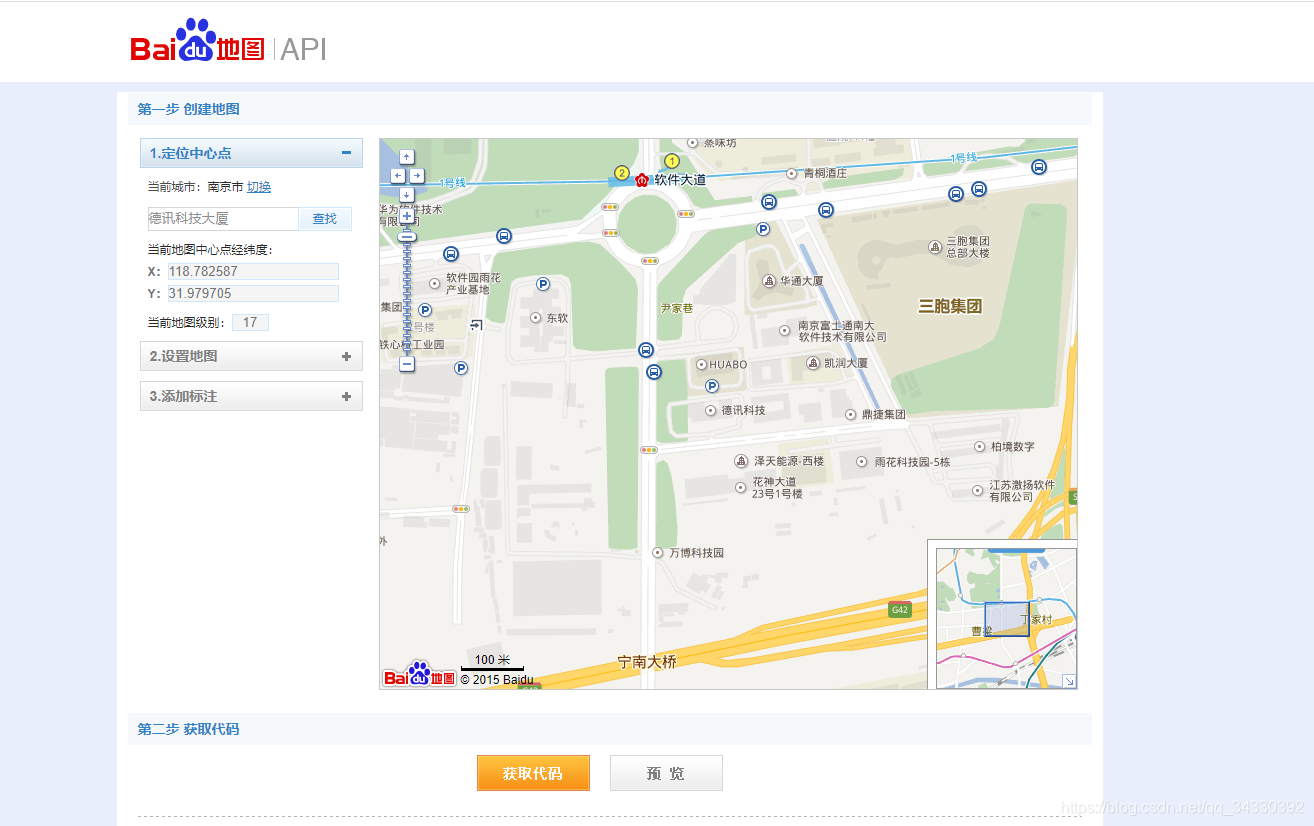Click the X longitude field 118.782587
1314x826 pixels.
pos(252,271)
